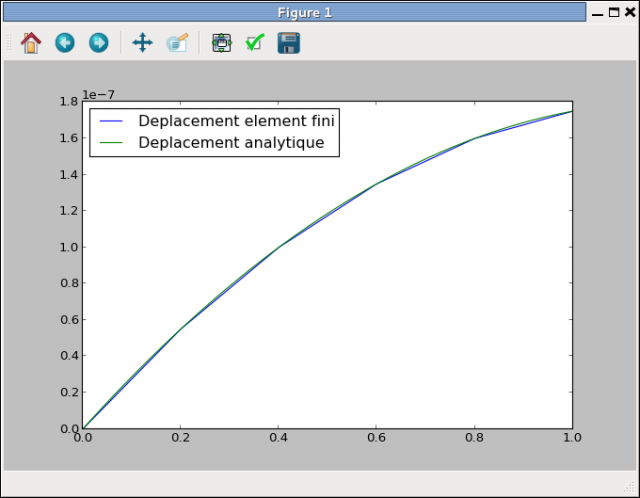Go forward to the next view
The width and height of the screenshot is (640, 498).
pyautogui.click(x=98, y=43)
